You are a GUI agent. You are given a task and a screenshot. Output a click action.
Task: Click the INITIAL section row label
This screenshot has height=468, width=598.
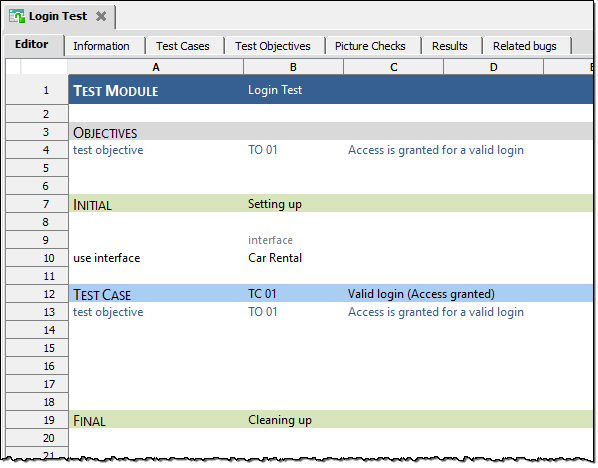[x=93, y=205]
